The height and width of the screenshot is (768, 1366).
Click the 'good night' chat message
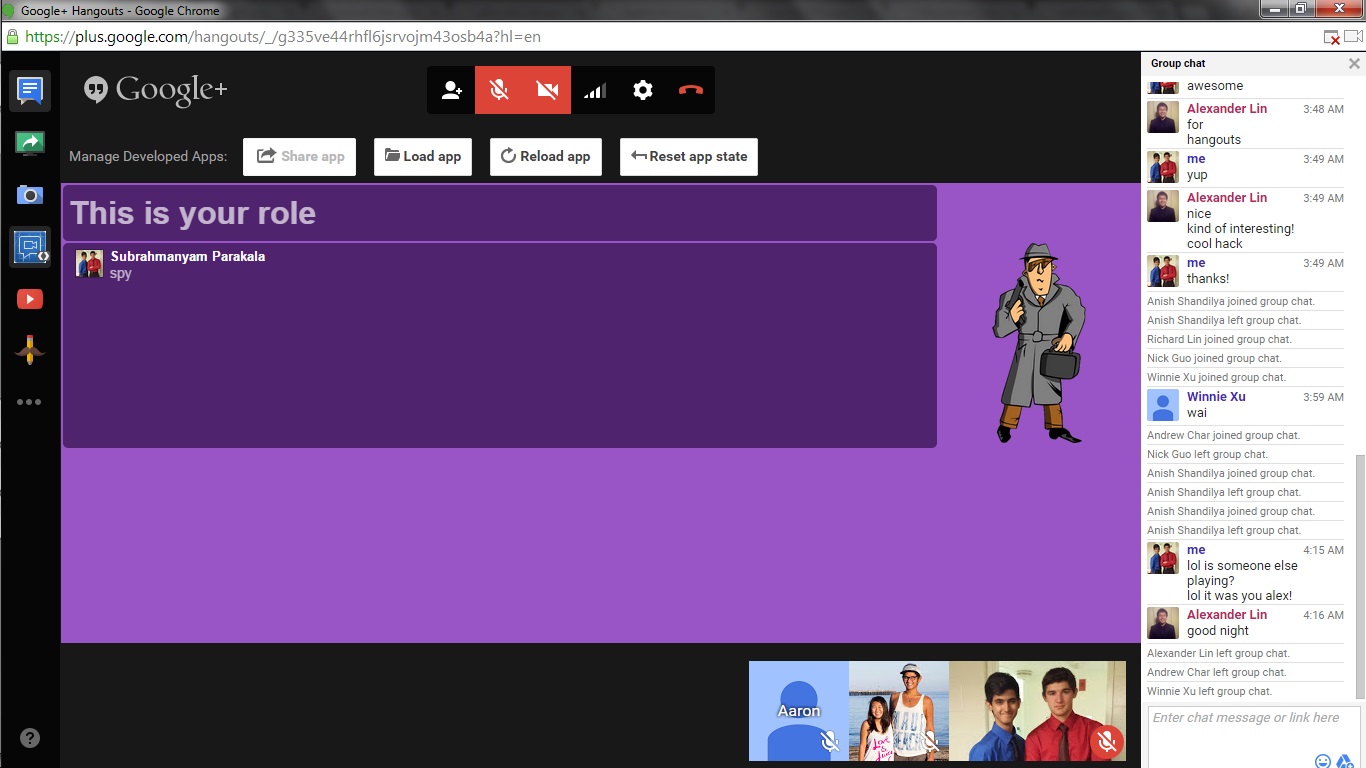click(1218, 631)
